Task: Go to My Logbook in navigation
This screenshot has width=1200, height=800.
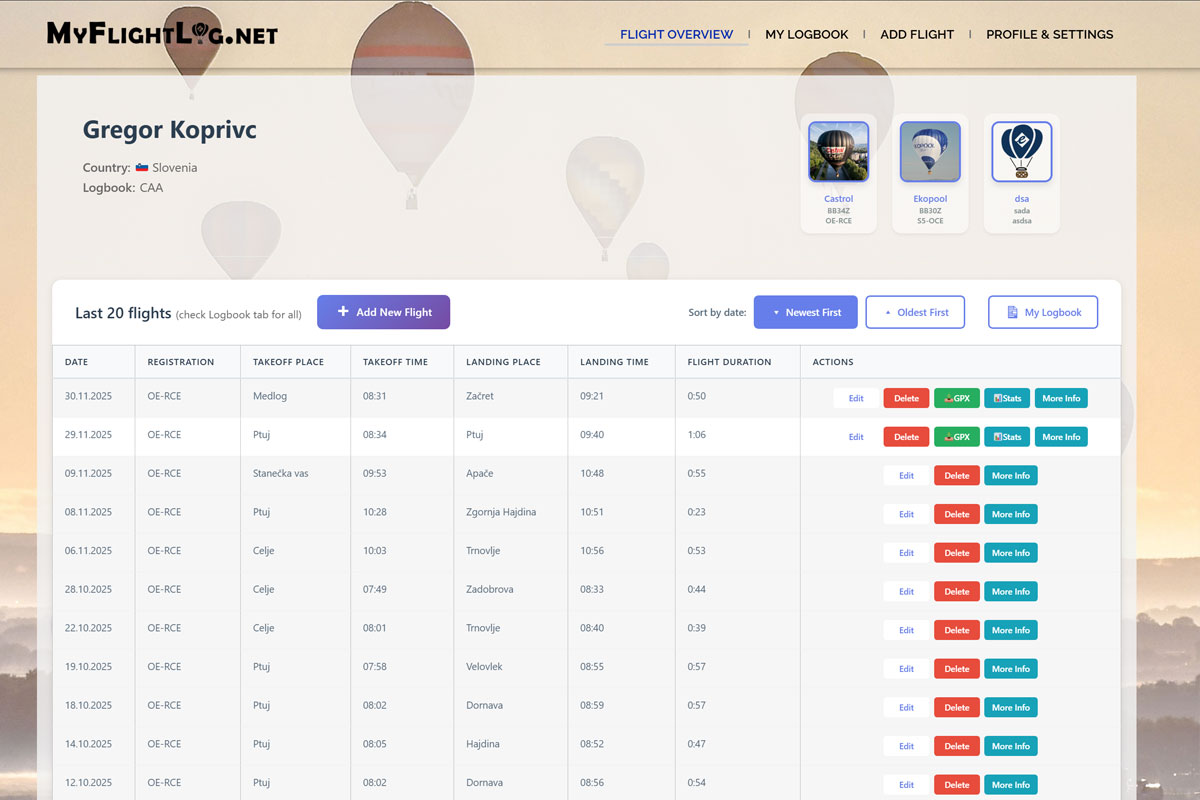Action: [806, 34]
